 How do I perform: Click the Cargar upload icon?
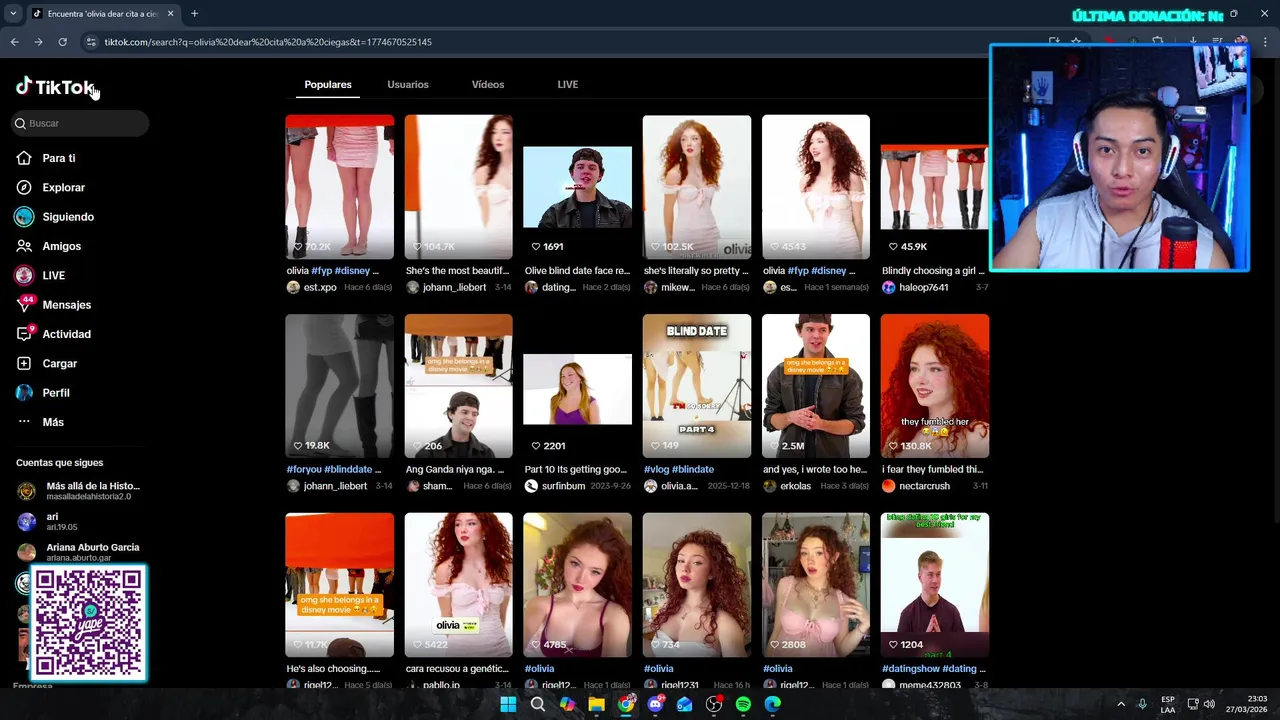point(24,363)
